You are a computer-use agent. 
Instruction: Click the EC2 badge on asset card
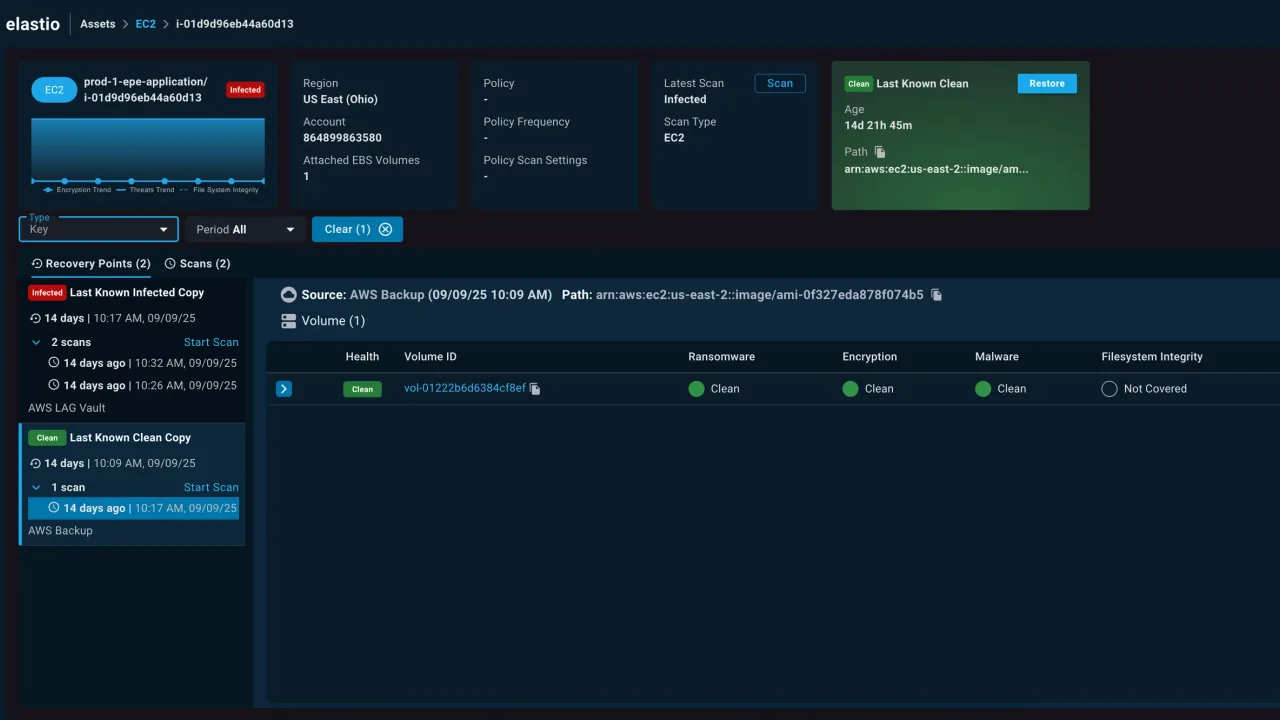click(x=54, y=90)
